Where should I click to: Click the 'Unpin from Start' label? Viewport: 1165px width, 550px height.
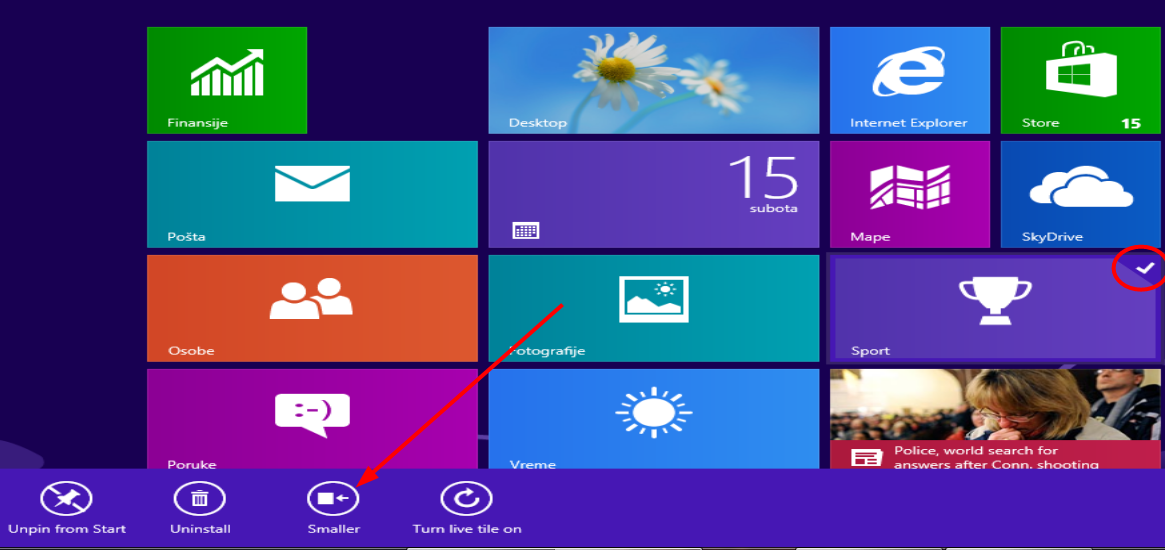coord(67,529)
